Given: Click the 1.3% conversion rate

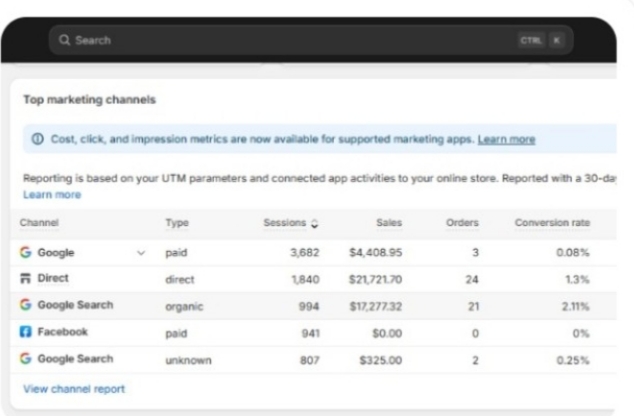Looking at the screenshot, I should coord(577,279).
